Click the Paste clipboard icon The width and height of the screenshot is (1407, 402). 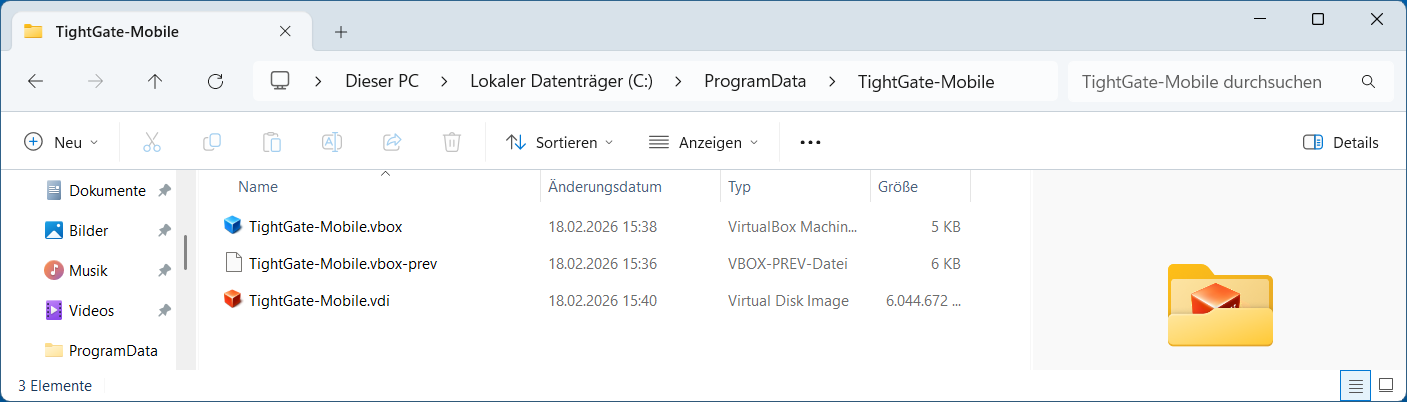click(x=272, y=142)
